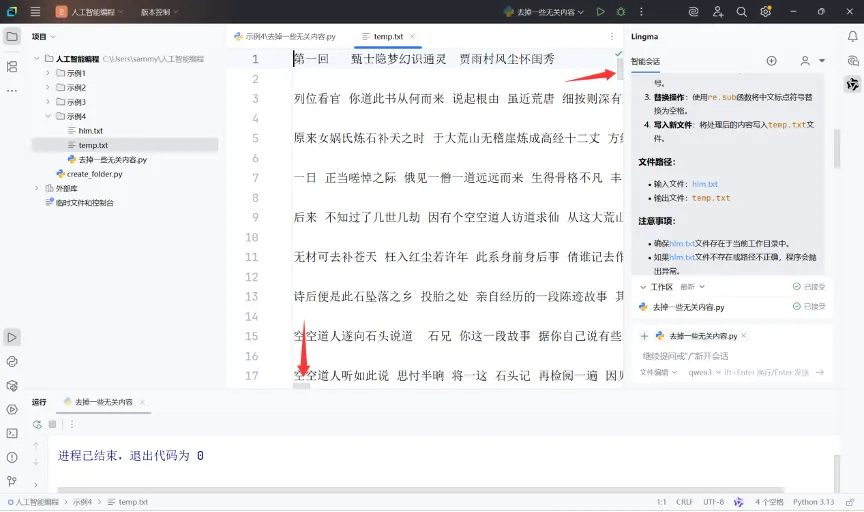Click Python 3.13 interpreter in status bar

813,502
